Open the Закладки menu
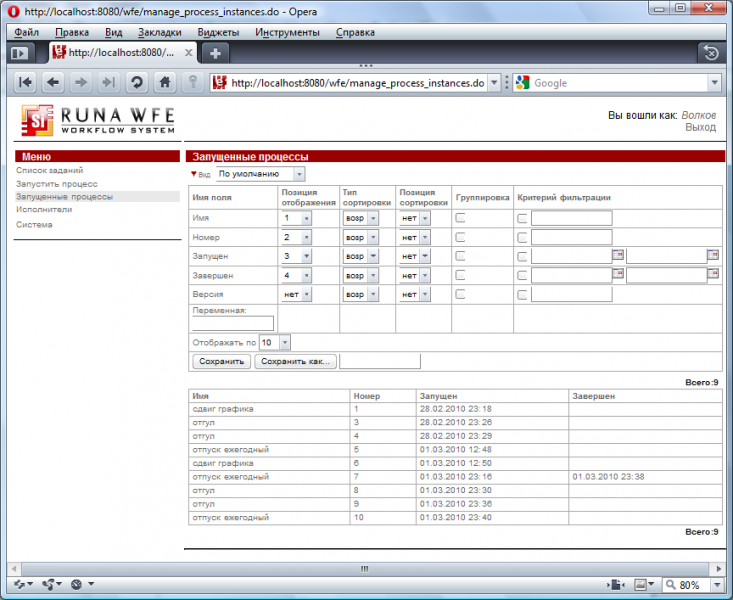 (x=159, y=32)
